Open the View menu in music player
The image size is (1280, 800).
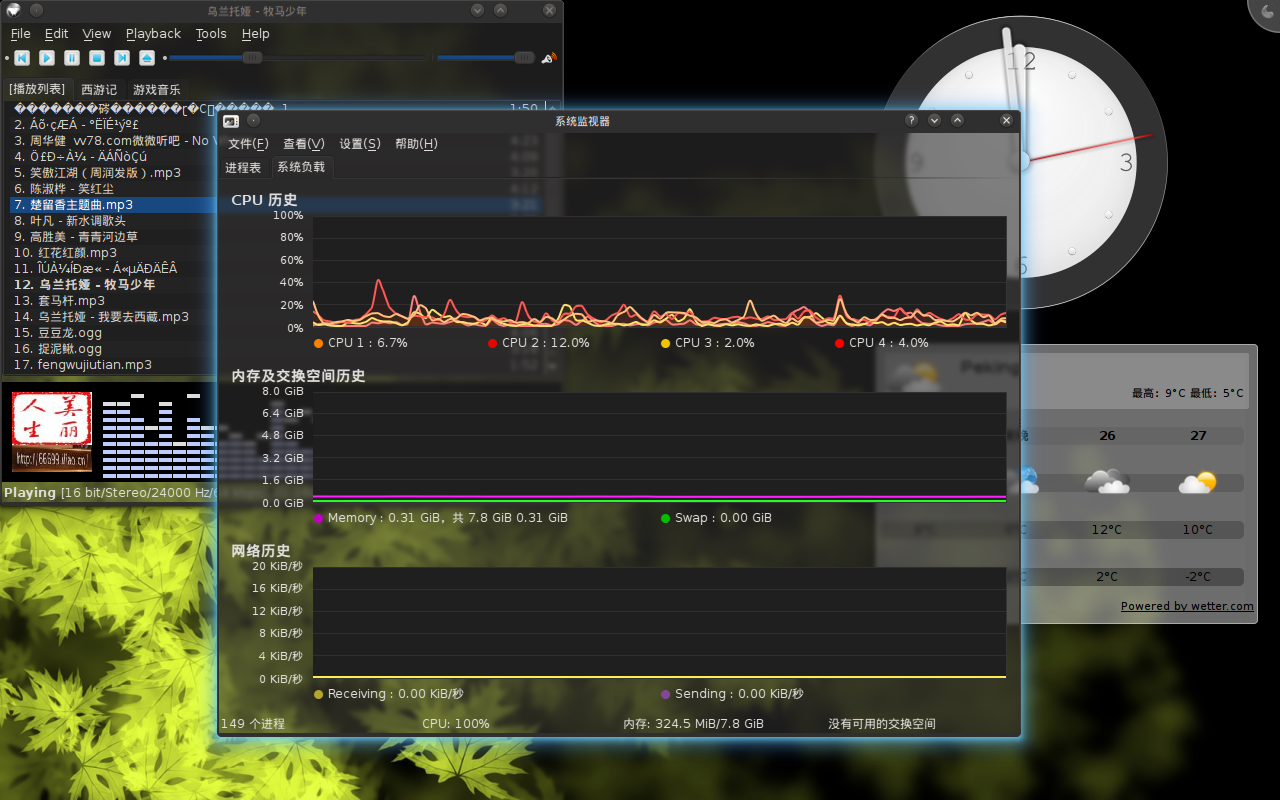point(97,34)
